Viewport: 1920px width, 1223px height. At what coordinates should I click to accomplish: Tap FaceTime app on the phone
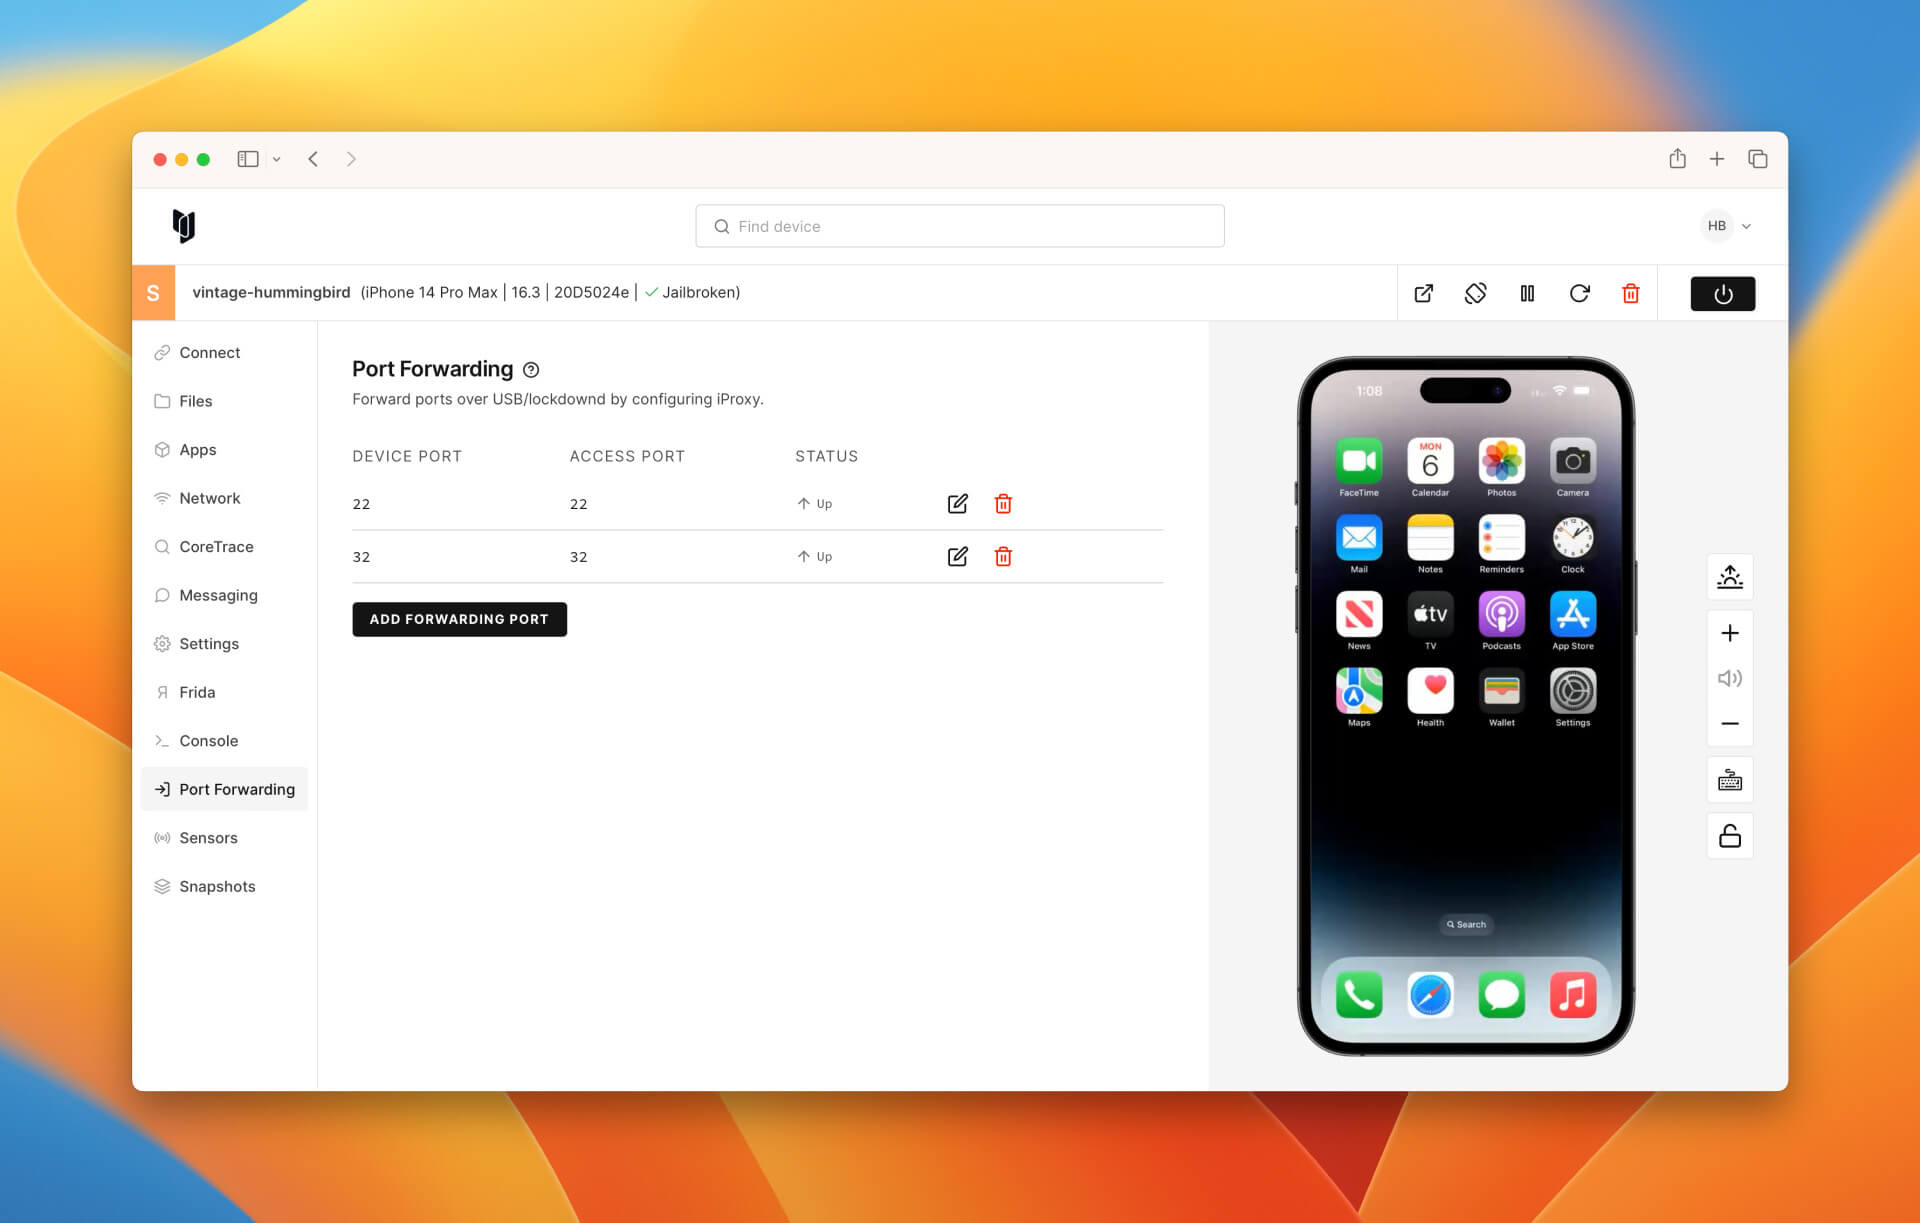point(1358,461)
